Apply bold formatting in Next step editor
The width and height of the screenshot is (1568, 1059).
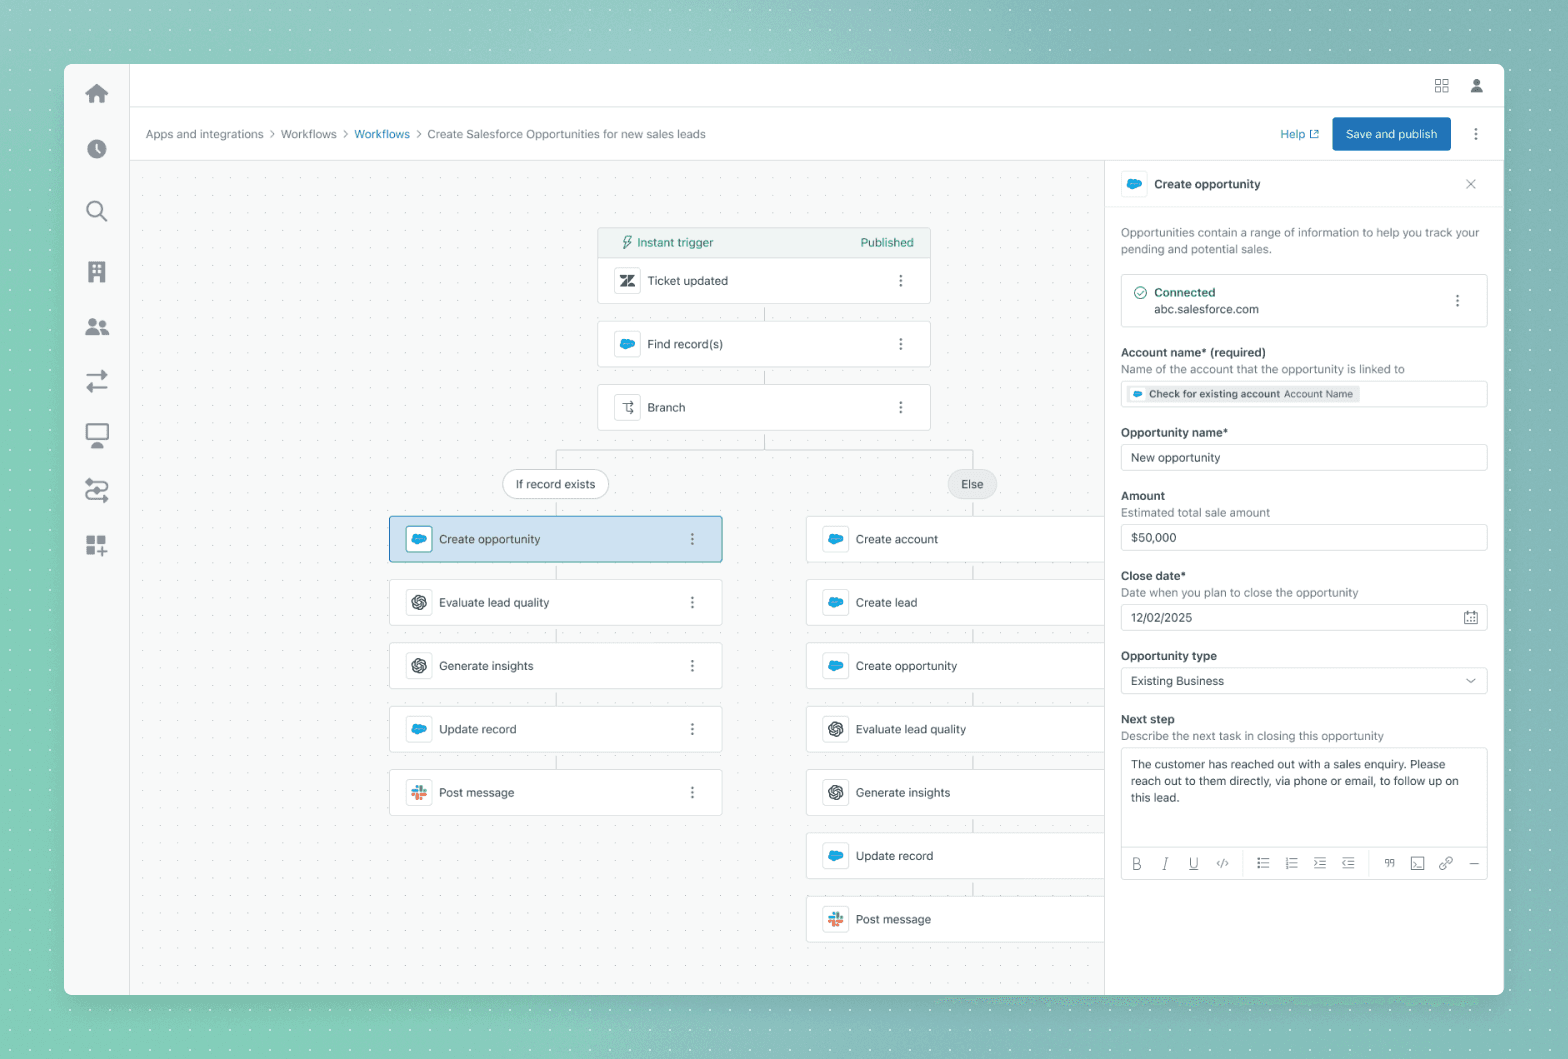point(1137,864)
